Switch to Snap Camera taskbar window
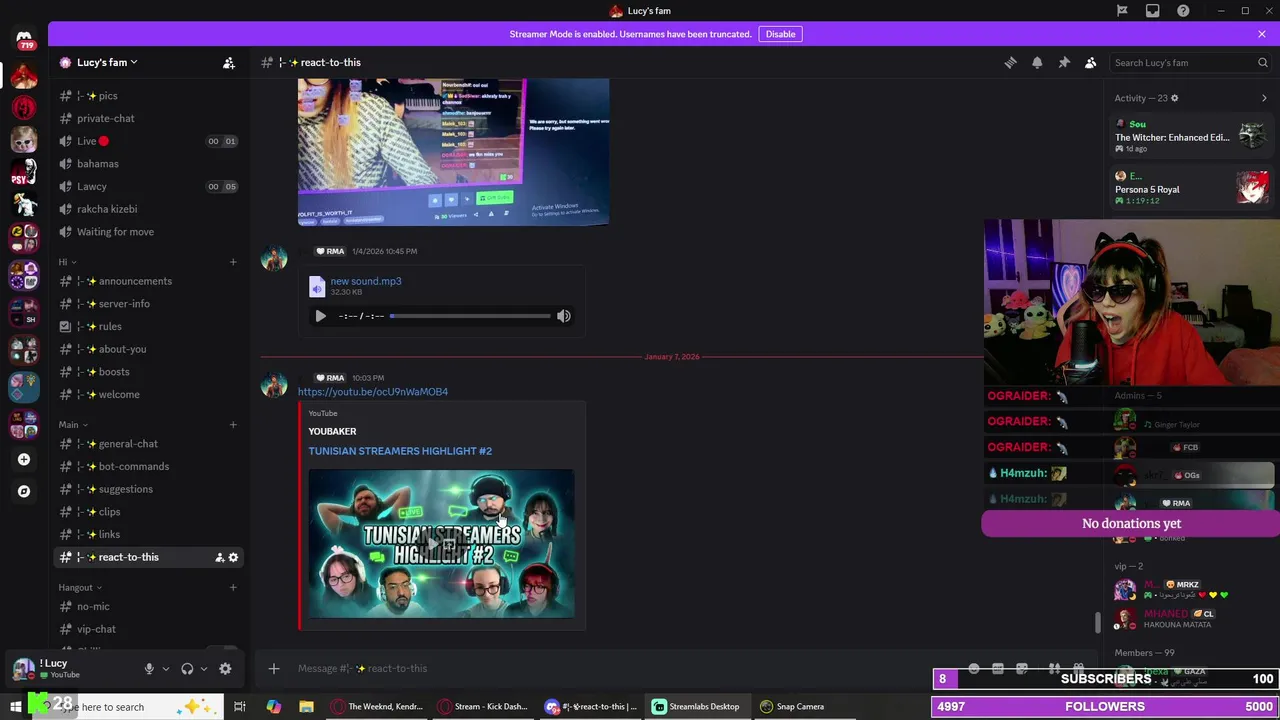1280x720 pixels. coord(792,706)
